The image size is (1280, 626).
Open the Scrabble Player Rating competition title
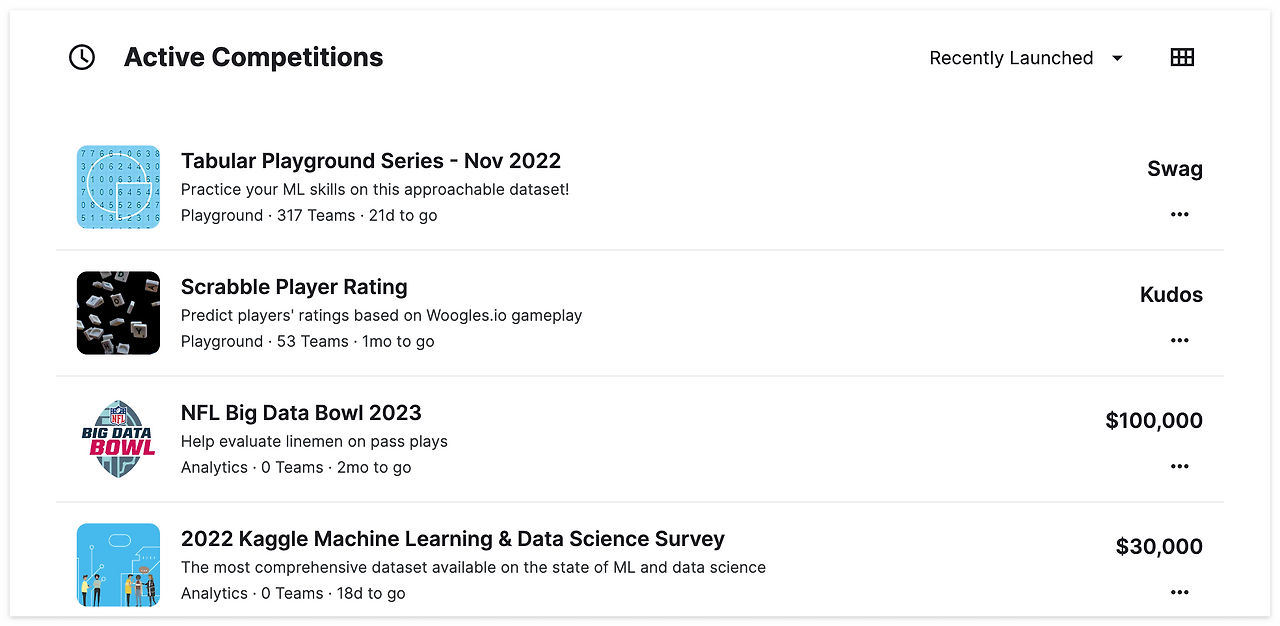pos(294,287)
